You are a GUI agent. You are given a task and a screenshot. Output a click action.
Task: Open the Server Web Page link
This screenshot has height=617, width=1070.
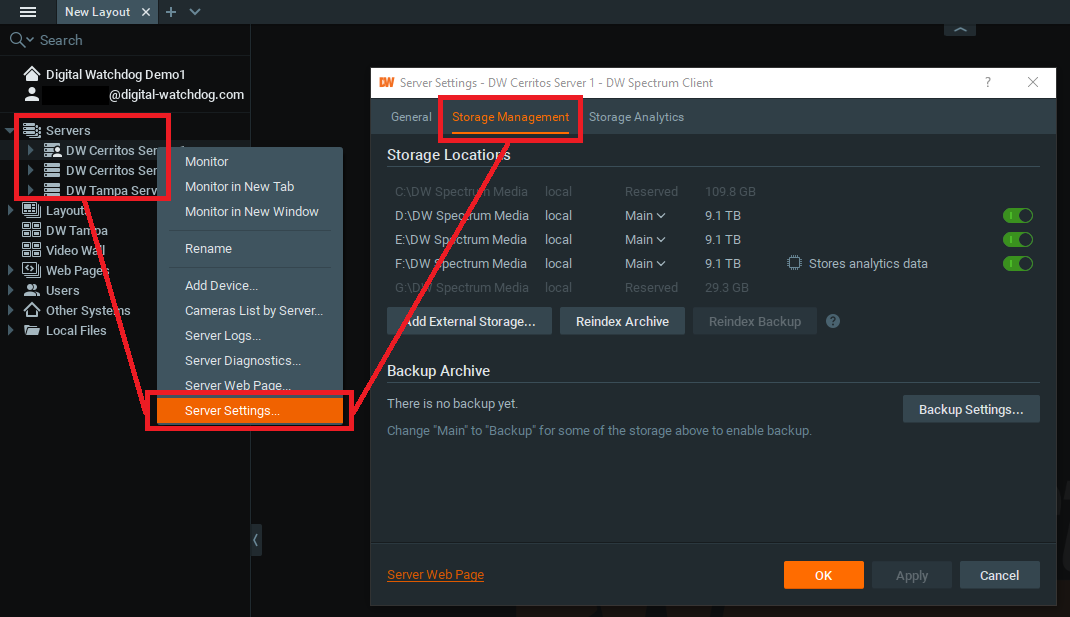[x=435, y=575]
